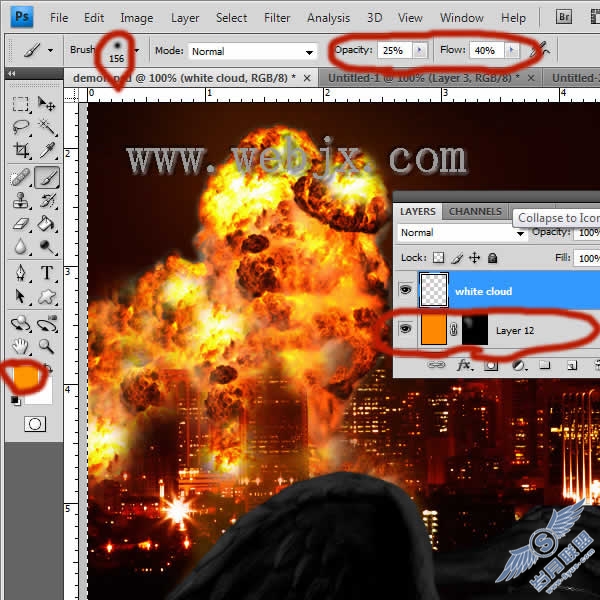The width and height of the screenshot is (600, 600).
Task: Select the Crop tool
Action: 21,150
